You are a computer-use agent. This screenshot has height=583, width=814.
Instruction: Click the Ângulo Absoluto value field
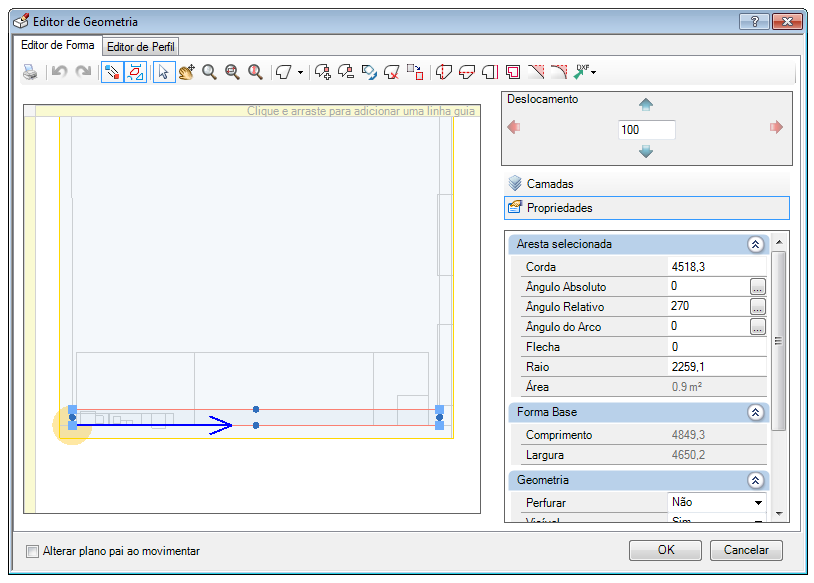[x=708, y=287]
